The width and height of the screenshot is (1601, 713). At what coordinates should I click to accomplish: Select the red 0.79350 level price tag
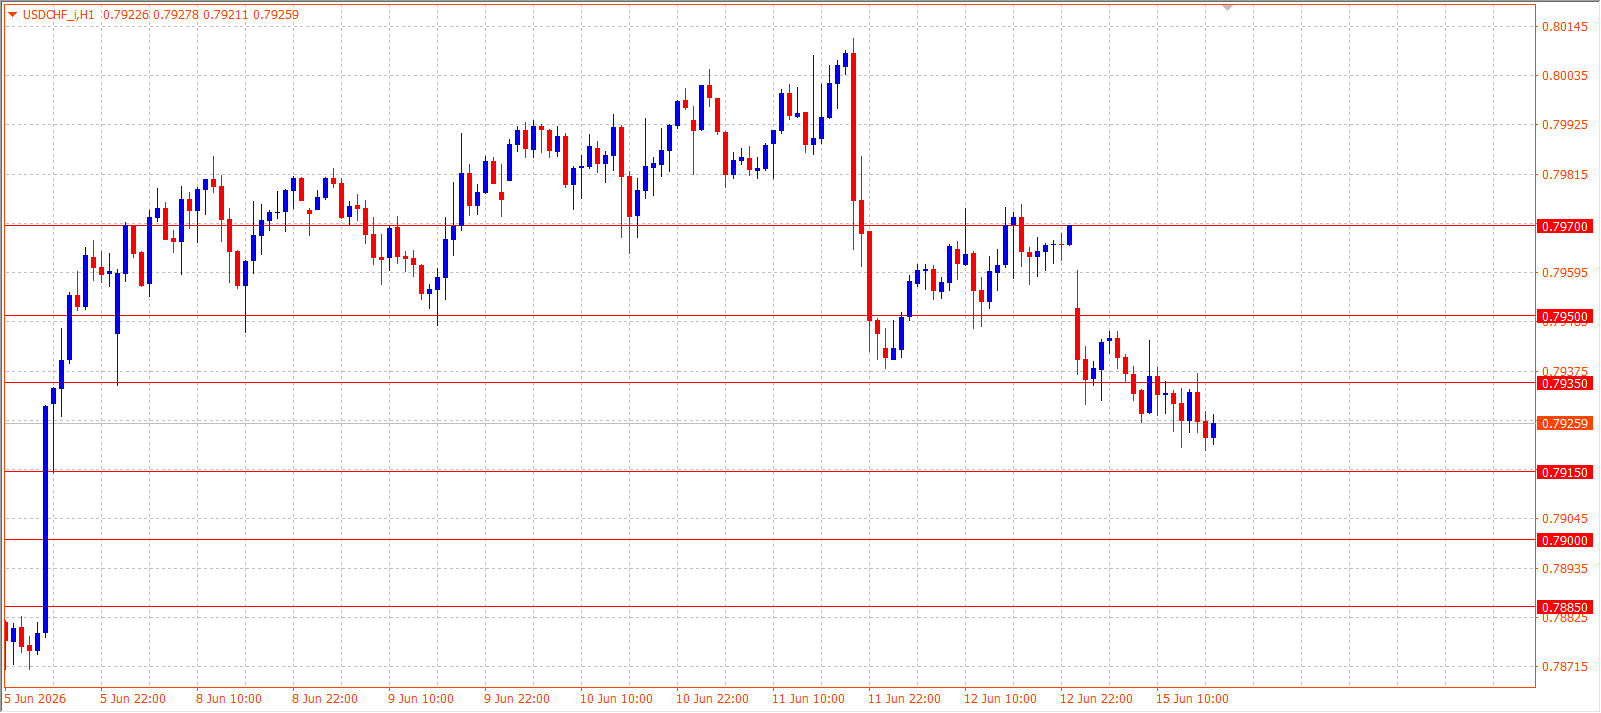(x=1564, y=384)
